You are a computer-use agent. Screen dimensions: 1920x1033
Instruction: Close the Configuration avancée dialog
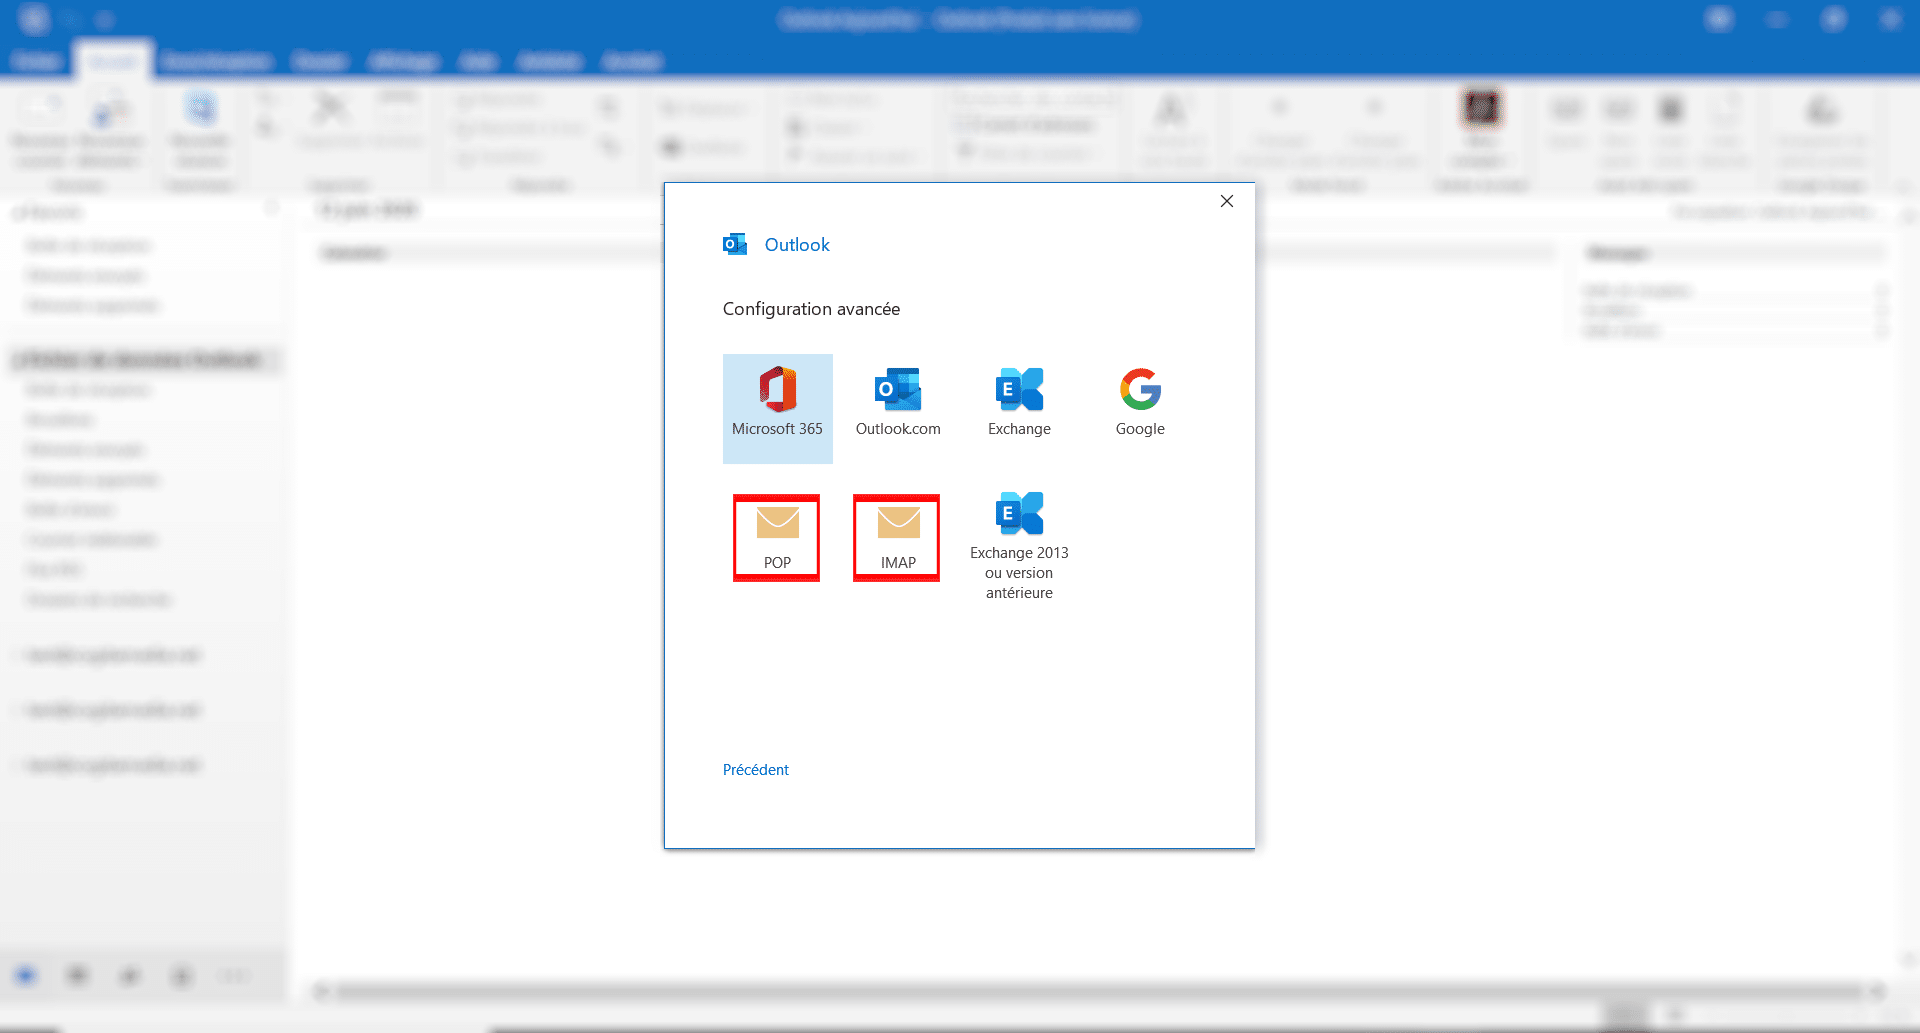(x=1227, y=201)
